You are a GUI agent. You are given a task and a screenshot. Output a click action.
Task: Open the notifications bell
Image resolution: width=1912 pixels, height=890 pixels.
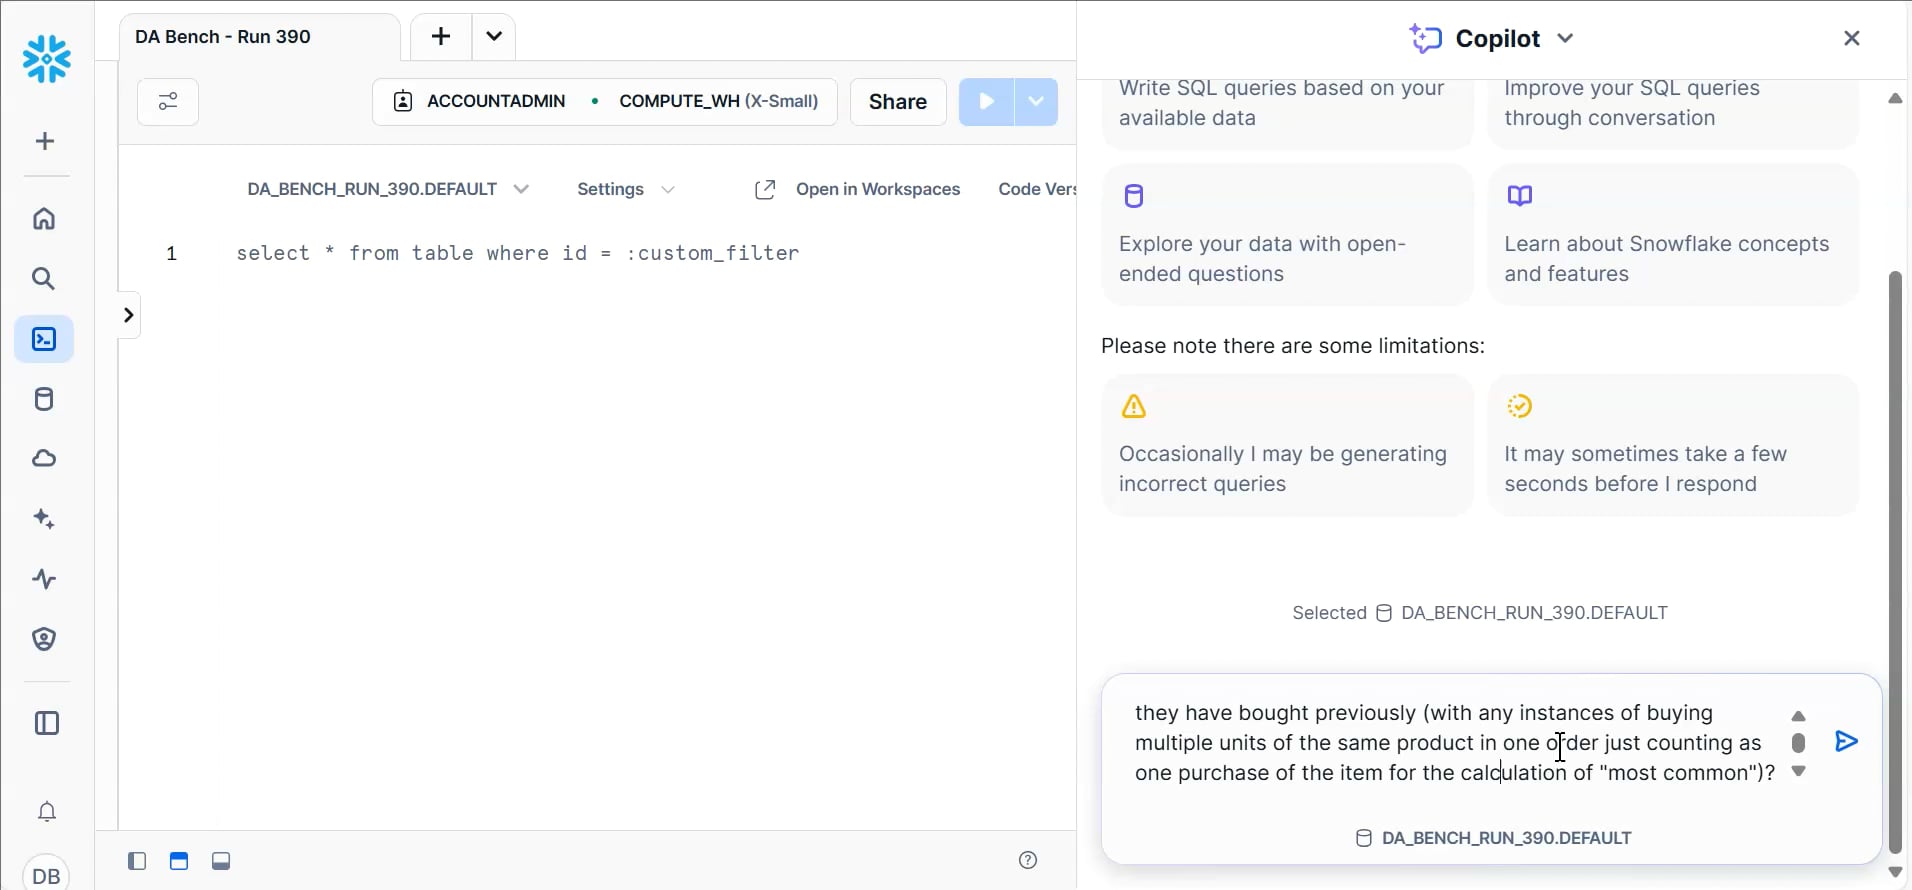tap(47, 811)
